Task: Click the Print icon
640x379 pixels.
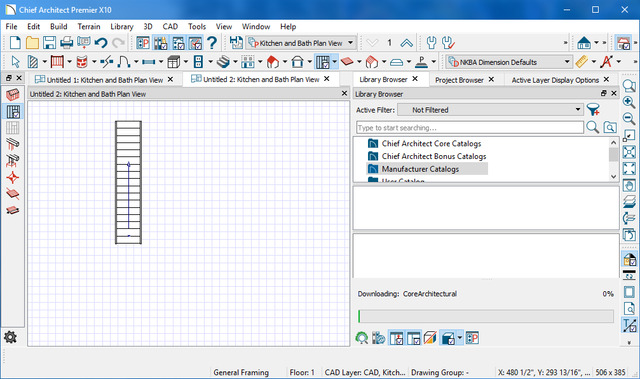Action: tap(67, 43)
